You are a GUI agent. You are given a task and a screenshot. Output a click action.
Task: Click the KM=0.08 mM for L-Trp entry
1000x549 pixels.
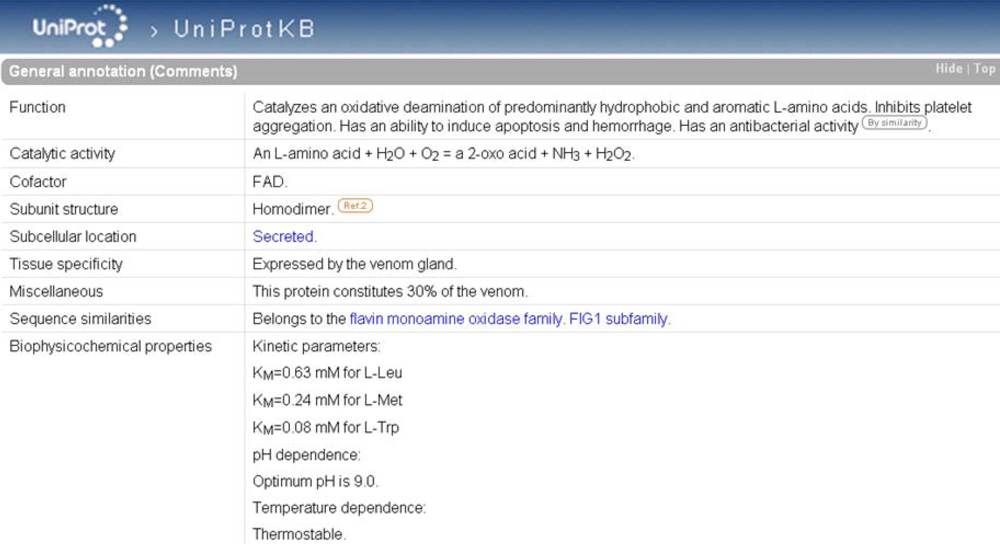tap(326, 428)
